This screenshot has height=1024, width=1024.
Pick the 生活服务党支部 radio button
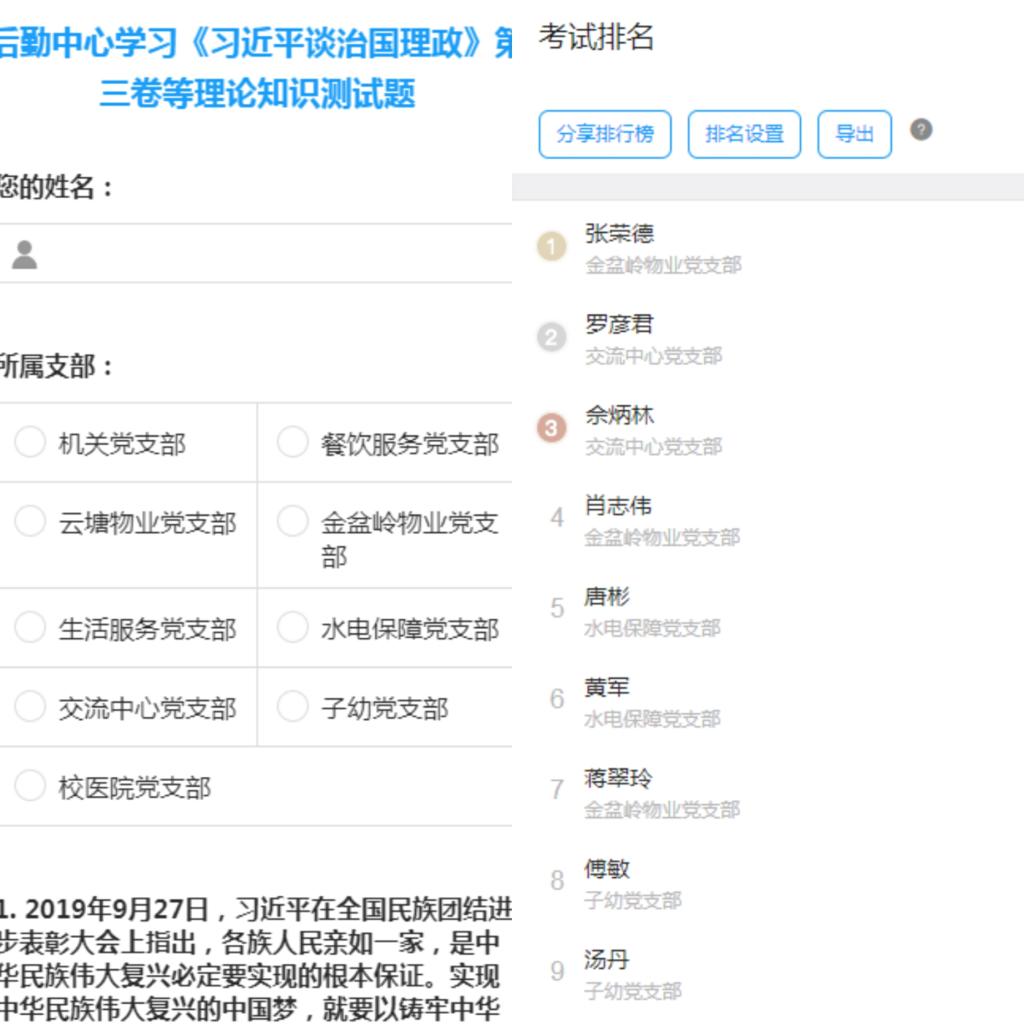pos(30,628)
